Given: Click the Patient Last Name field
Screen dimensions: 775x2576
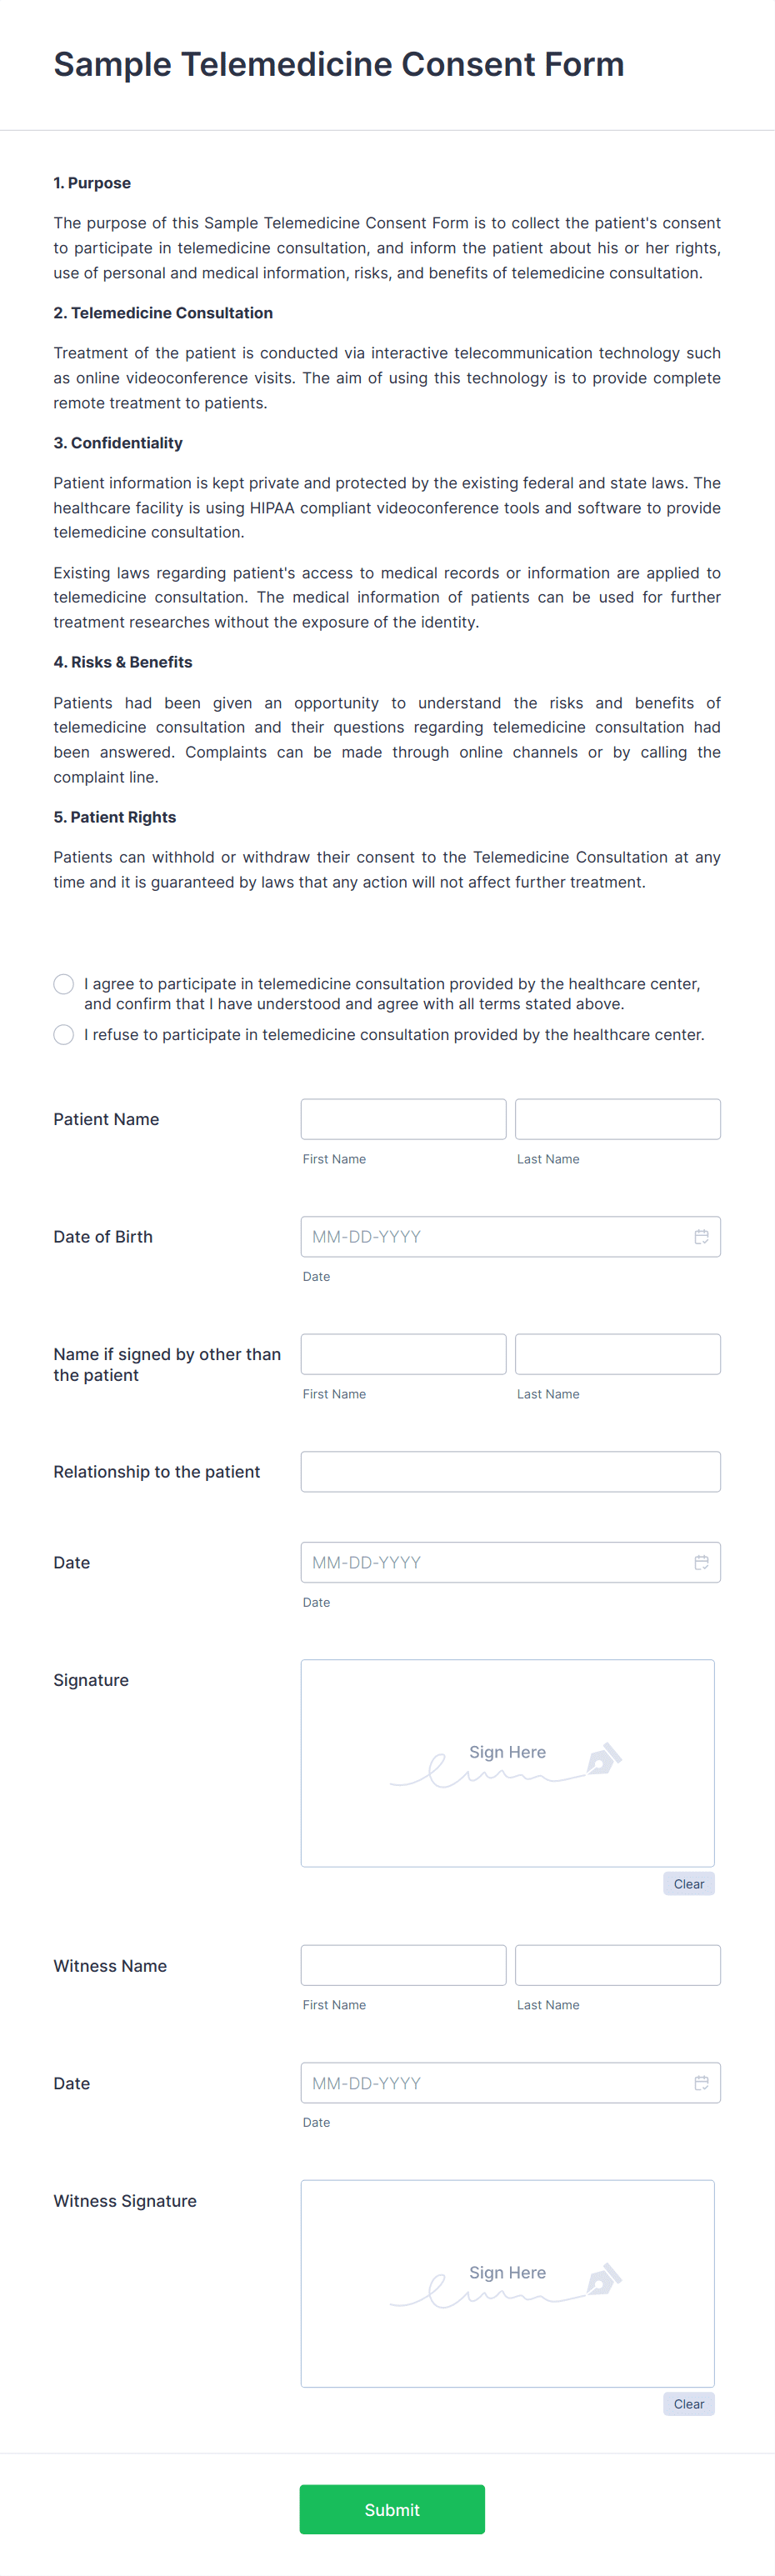Looking at the screenshot, I should 617,1118.
